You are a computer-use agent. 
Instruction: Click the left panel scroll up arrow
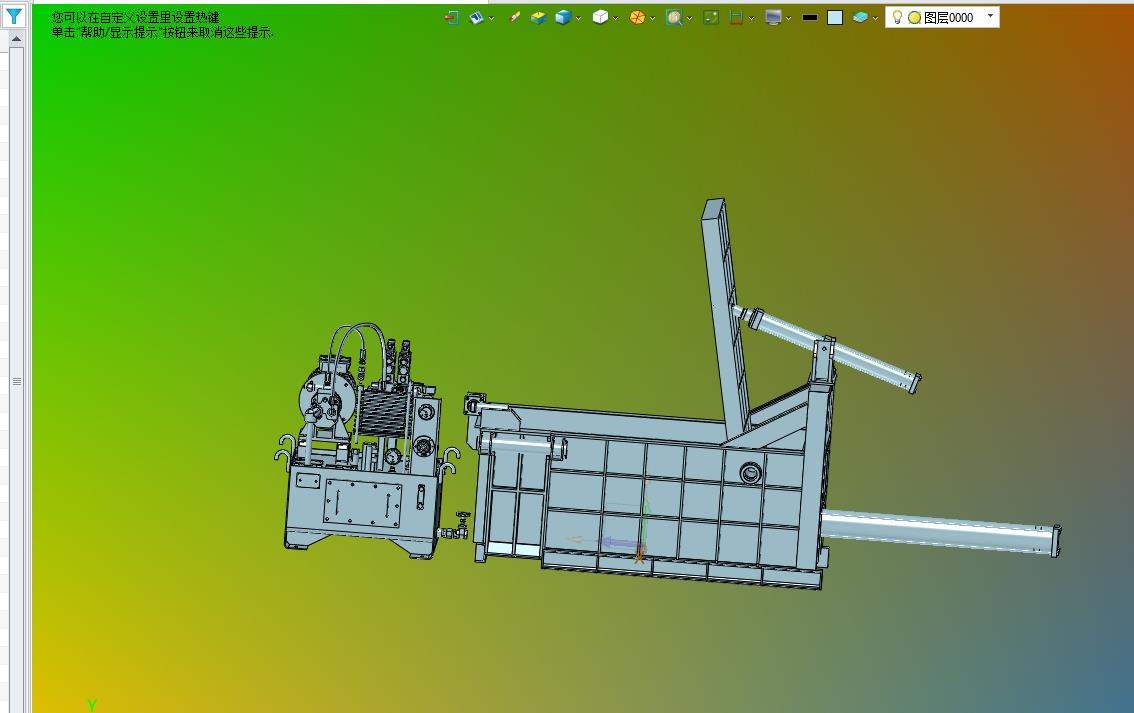coord(17,38)
